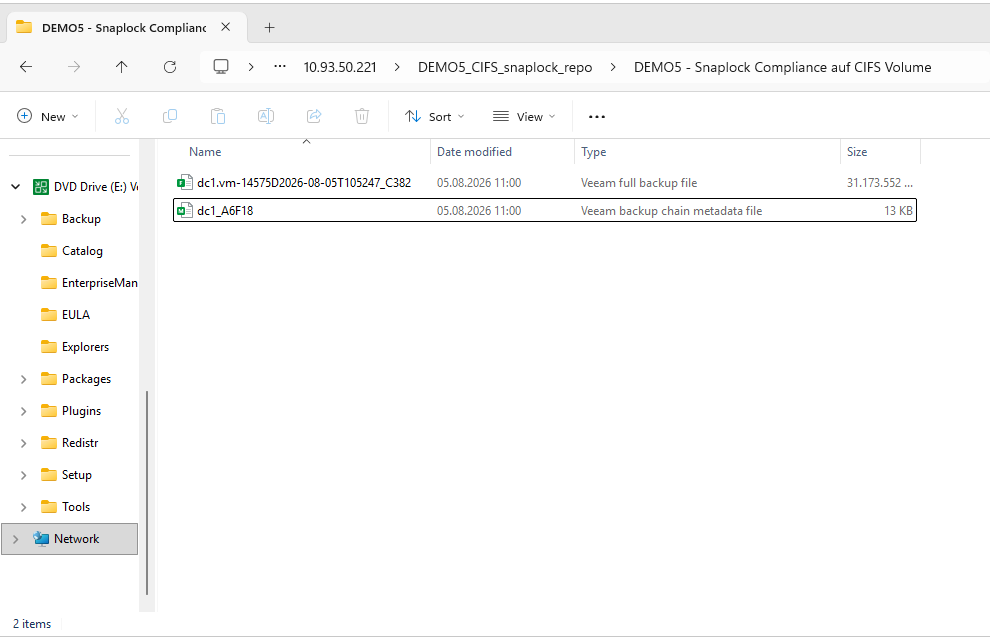Go back using the Back arrow

coord(26,67)
